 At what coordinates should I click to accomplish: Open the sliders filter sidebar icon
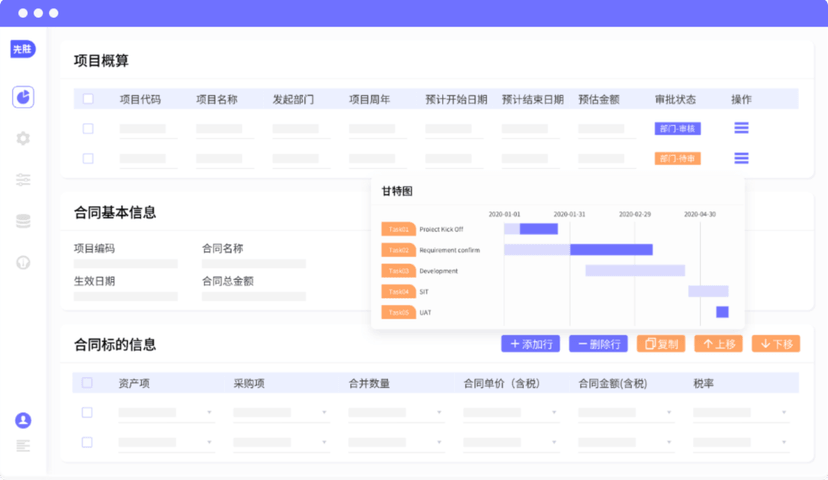pos(23,180)
